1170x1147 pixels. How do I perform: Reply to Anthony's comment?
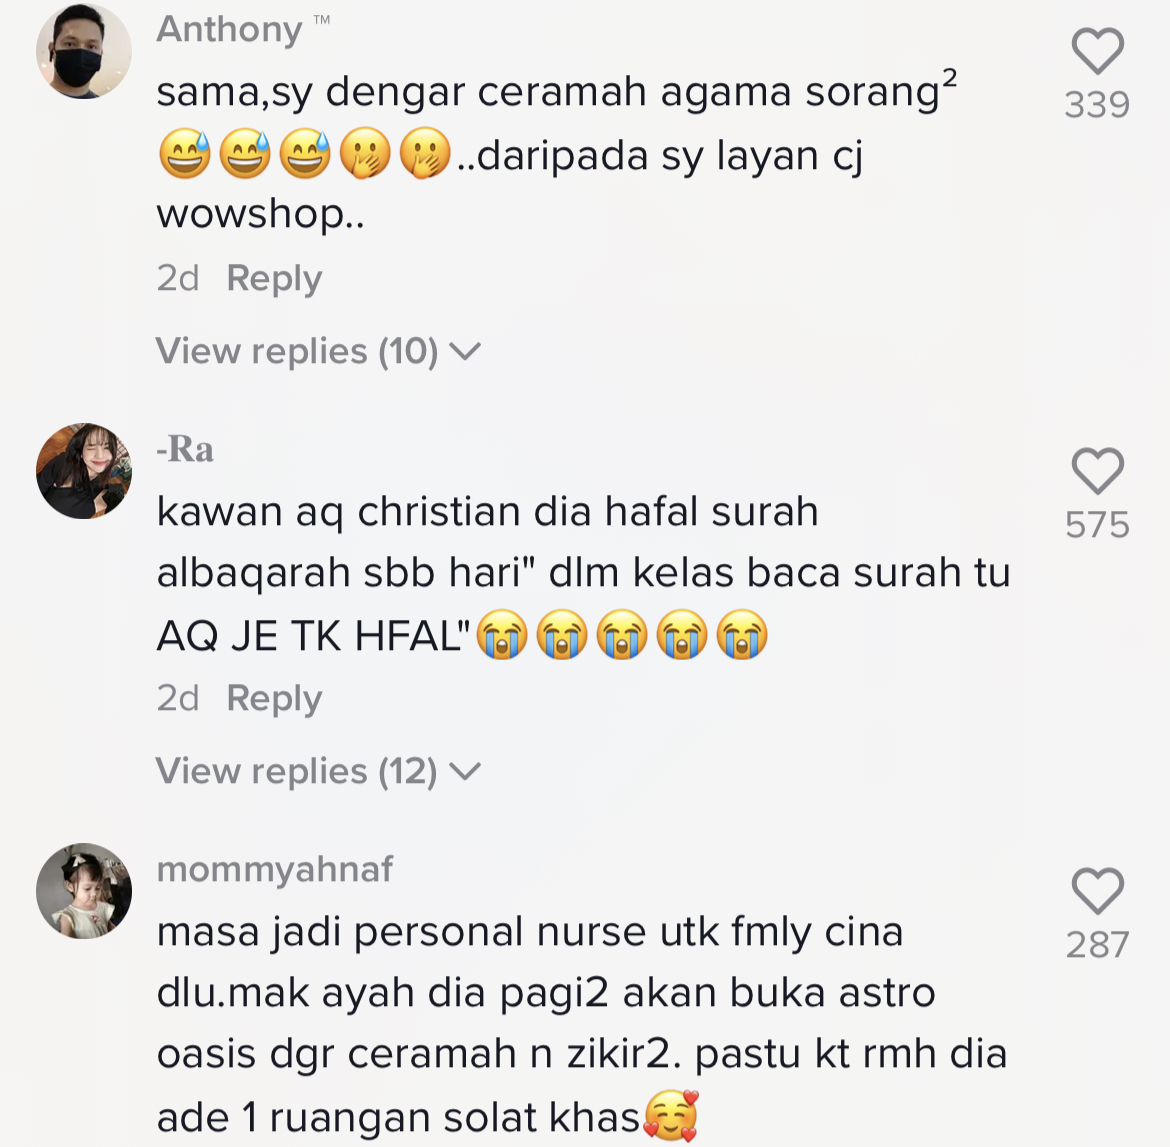pyautogui.click(x=274, y=278)
